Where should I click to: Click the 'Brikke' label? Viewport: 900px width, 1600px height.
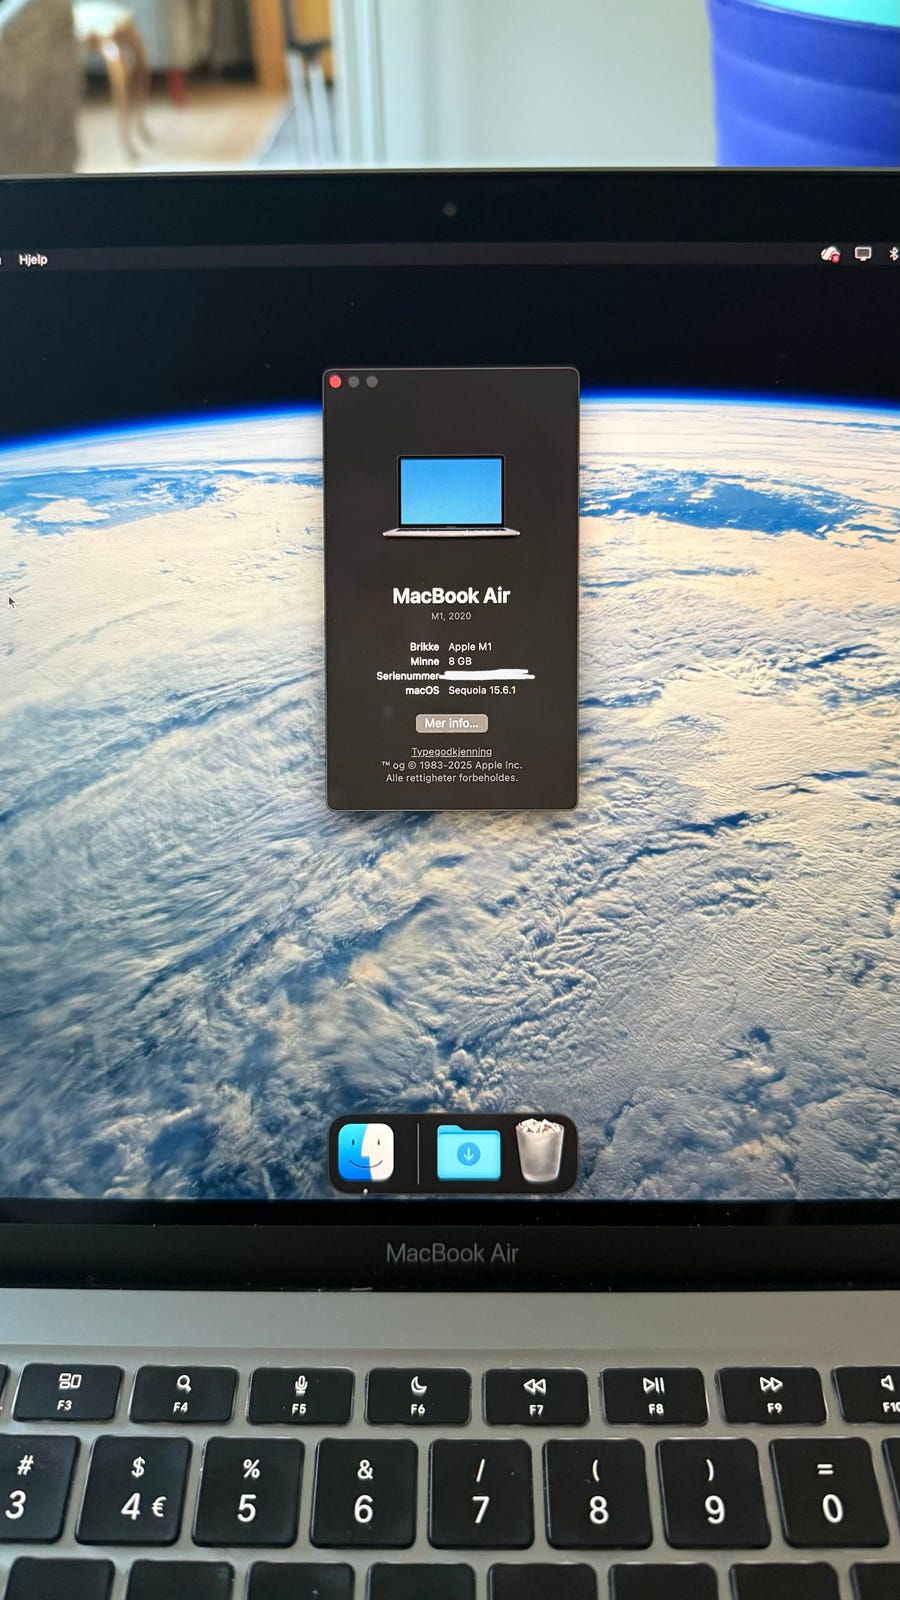point(424,647)
